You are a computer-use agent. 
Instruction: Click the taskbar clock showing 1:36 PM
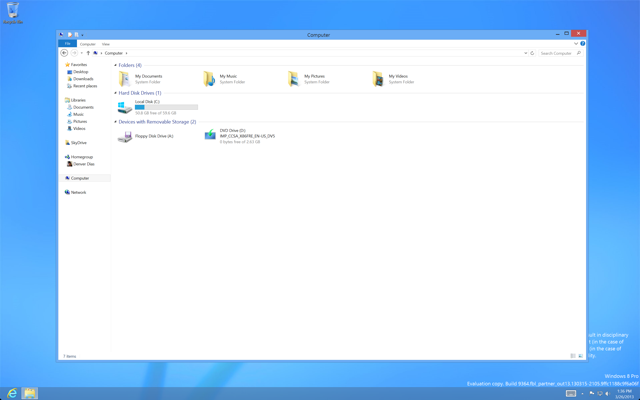point(624,394)
